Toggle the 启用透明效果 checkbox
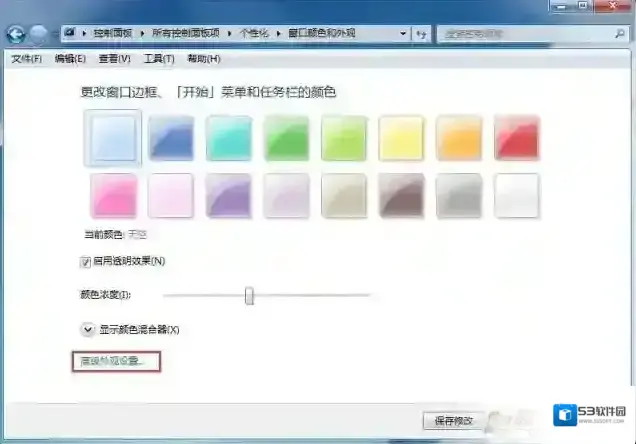The width and height of the screenshot is (636, 444). coord(85,262)
